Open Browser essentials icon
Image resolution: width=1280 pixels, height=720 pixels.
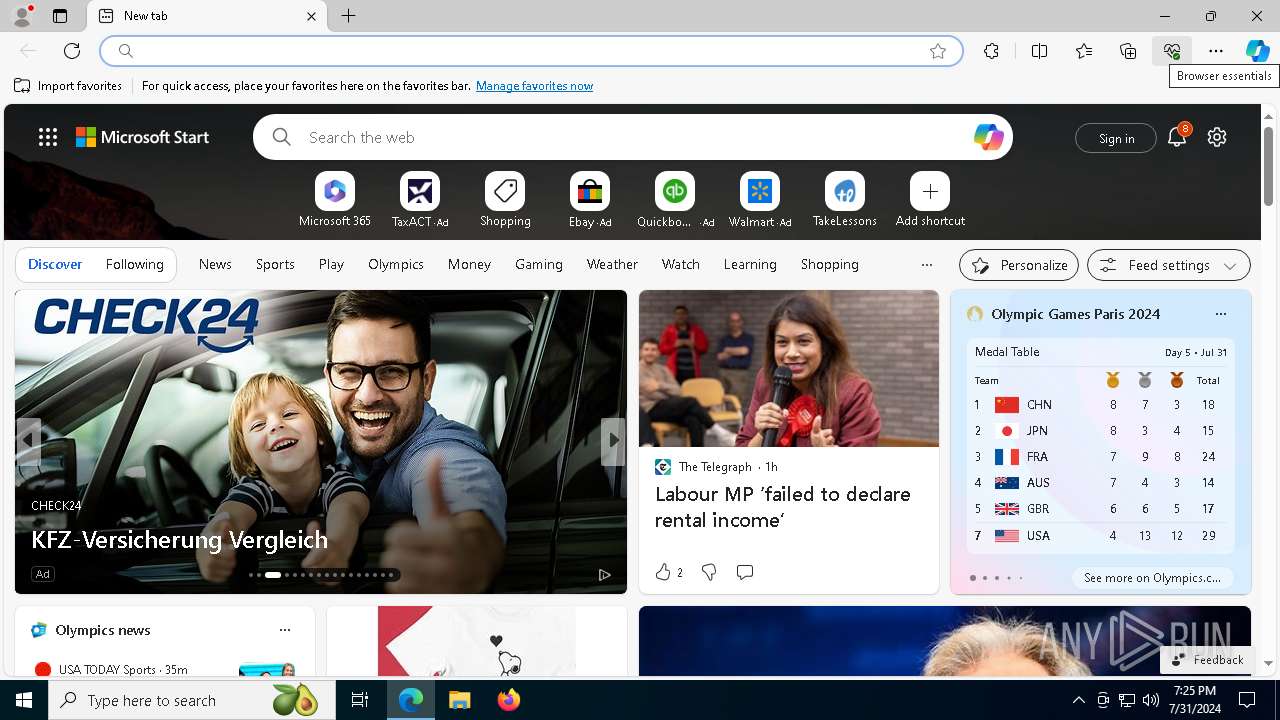1172,51
